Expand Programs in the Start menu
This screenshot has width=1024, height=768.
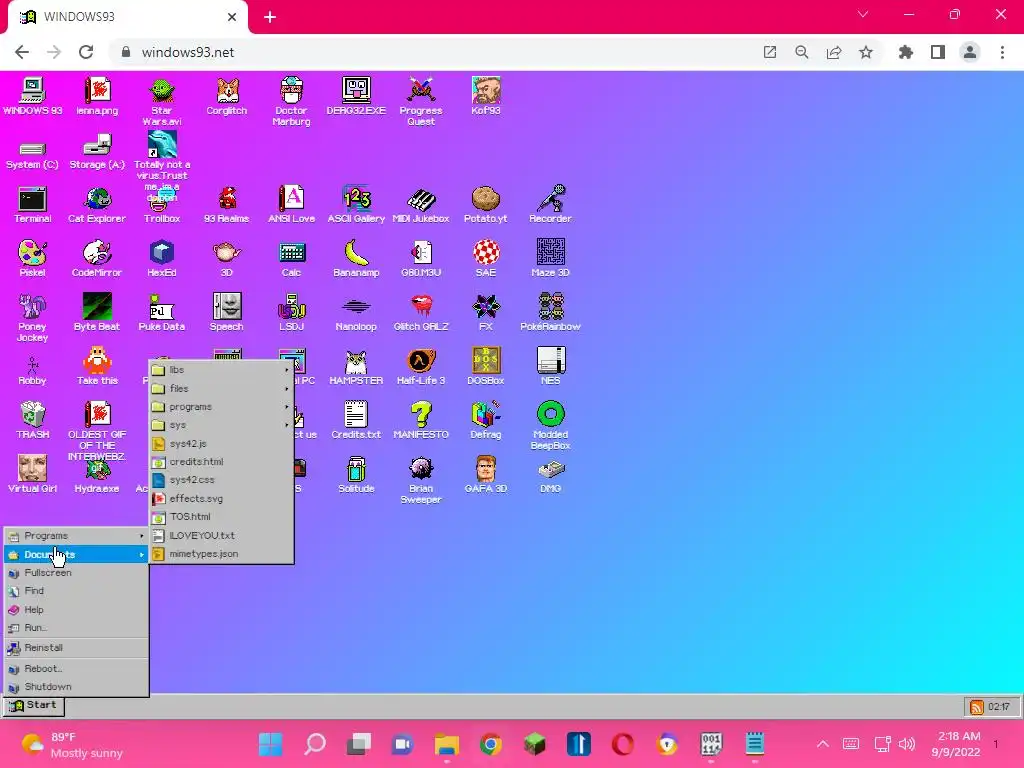(76, 536)
